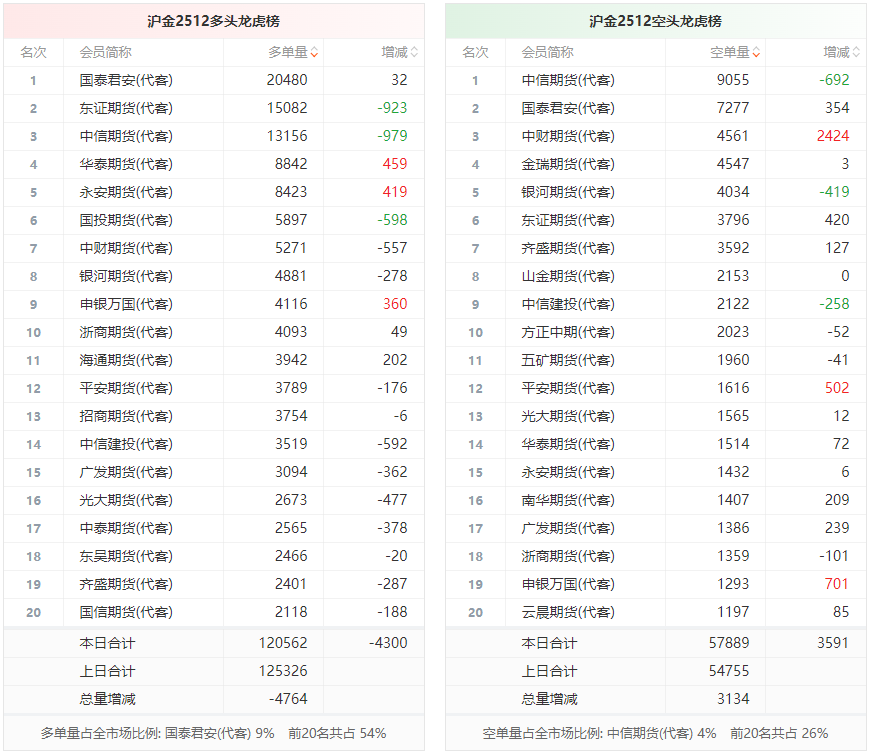Click green change value -923
This screenshot has height=754, width=870.
[392, 108]
